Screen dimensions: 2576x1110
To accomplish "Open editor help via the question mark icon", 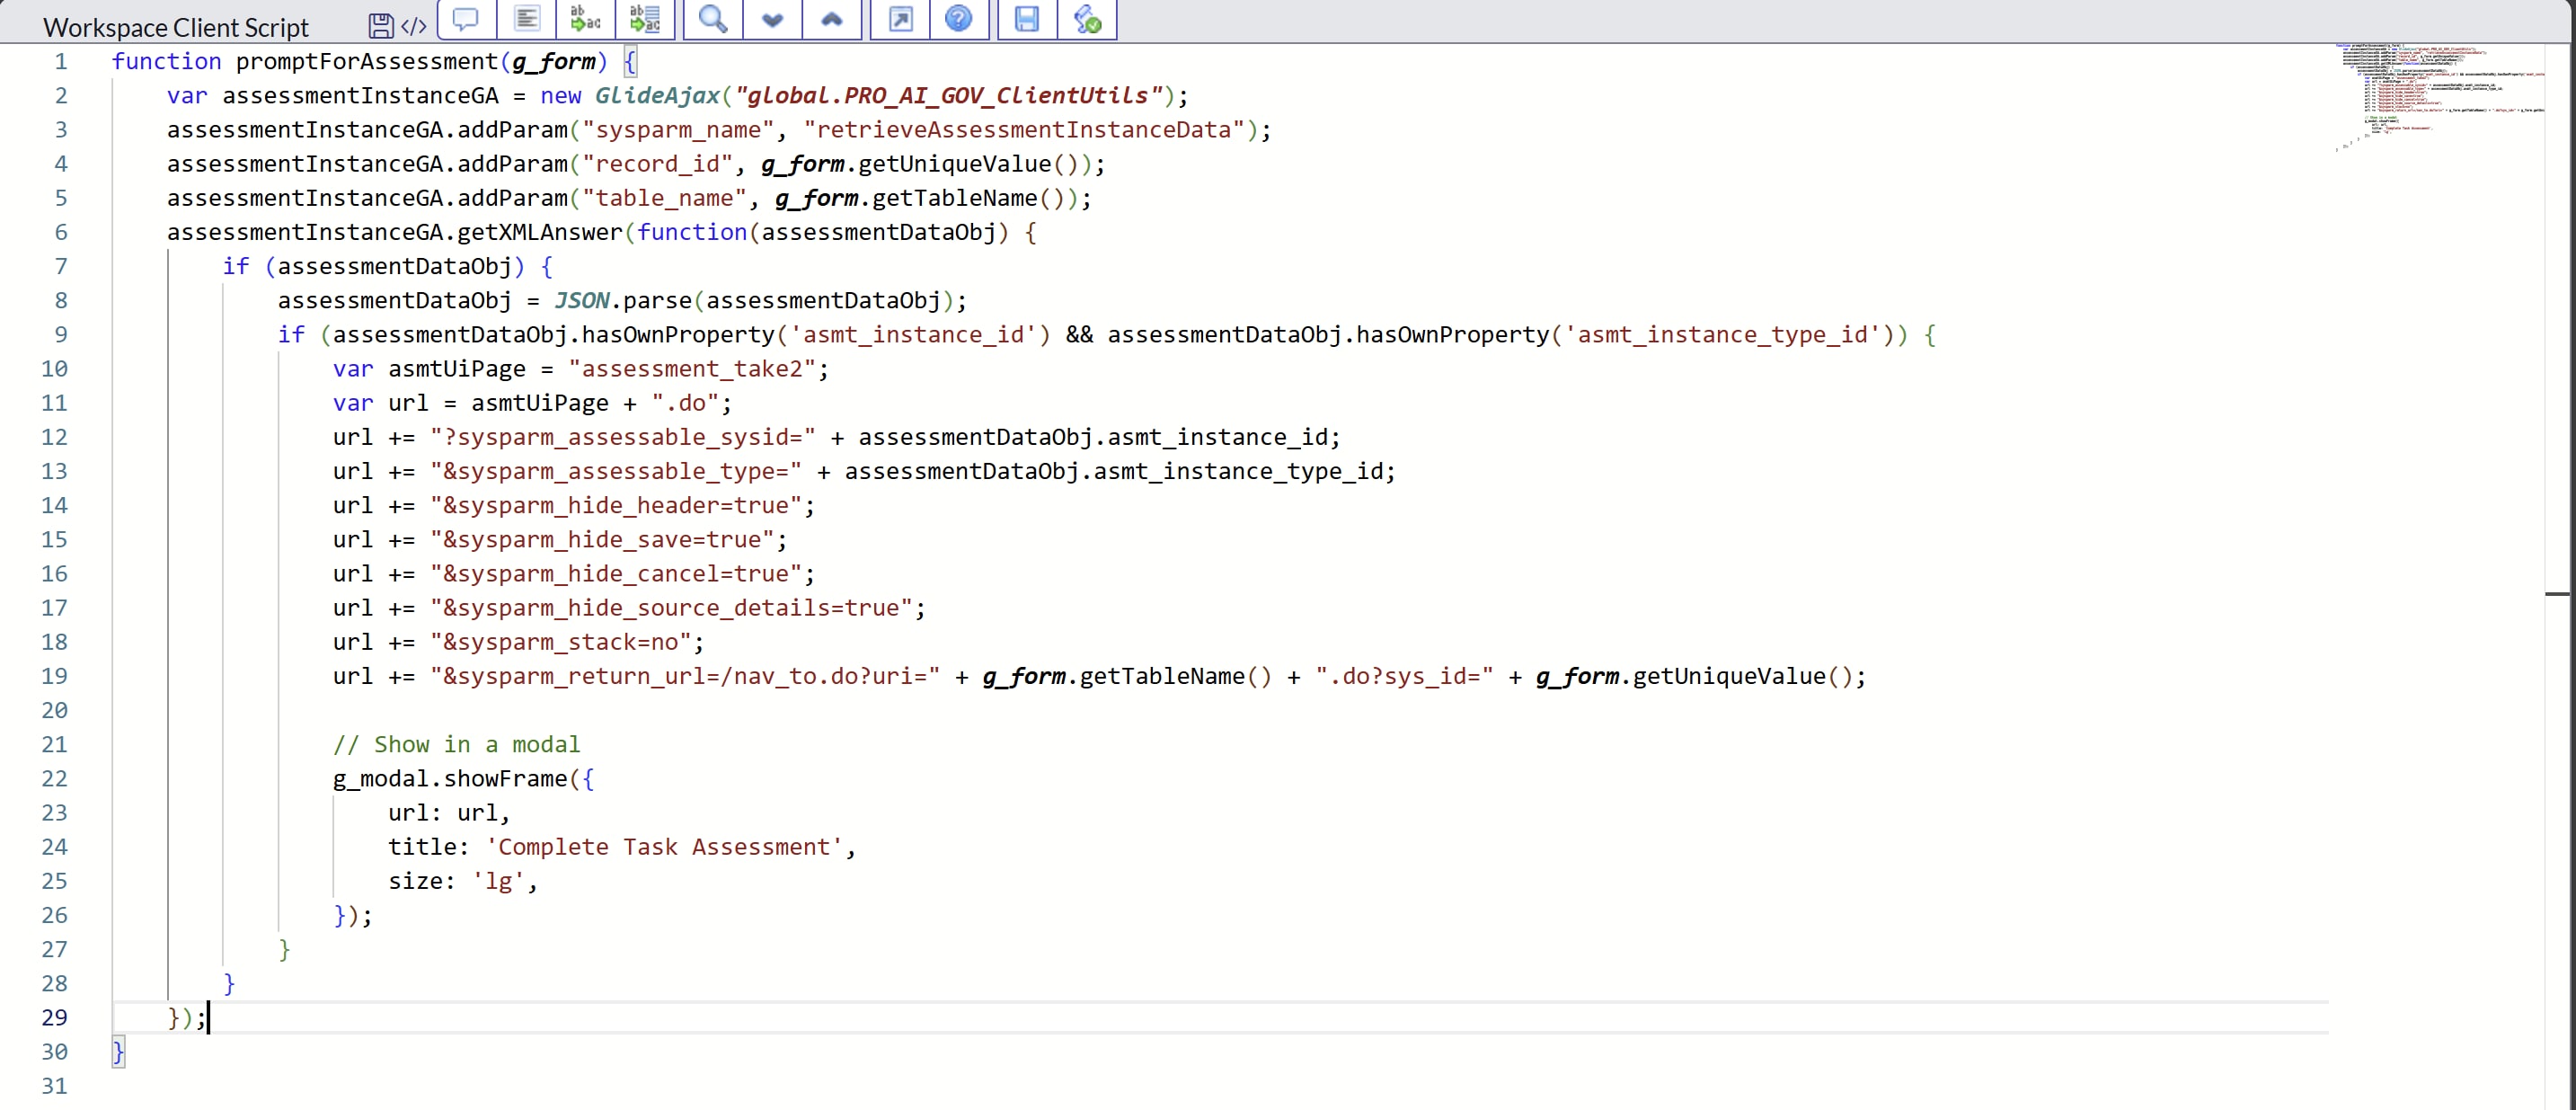I will point(960,20).
